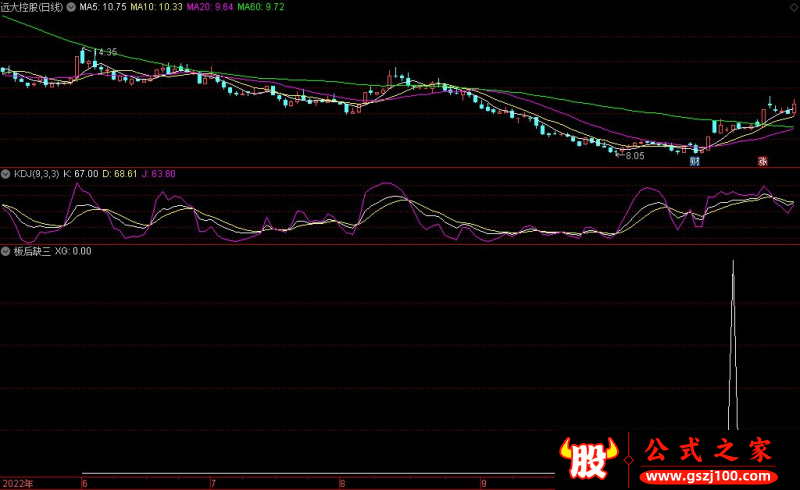Click the 8.05 low price annotation

[x=634, y=155]
